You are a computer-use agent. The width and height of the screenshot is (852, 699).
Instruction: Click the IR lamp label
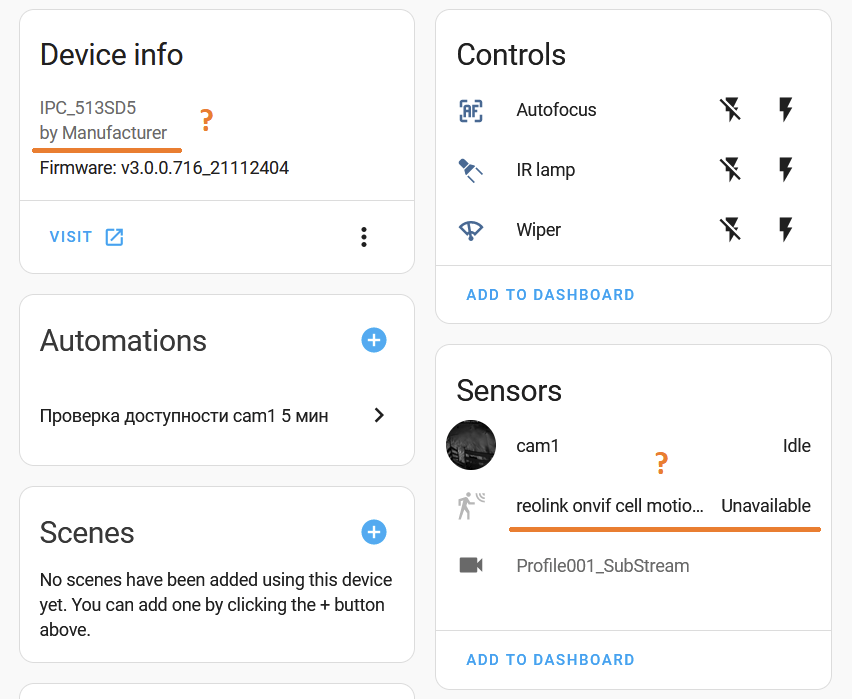point(546,170)
